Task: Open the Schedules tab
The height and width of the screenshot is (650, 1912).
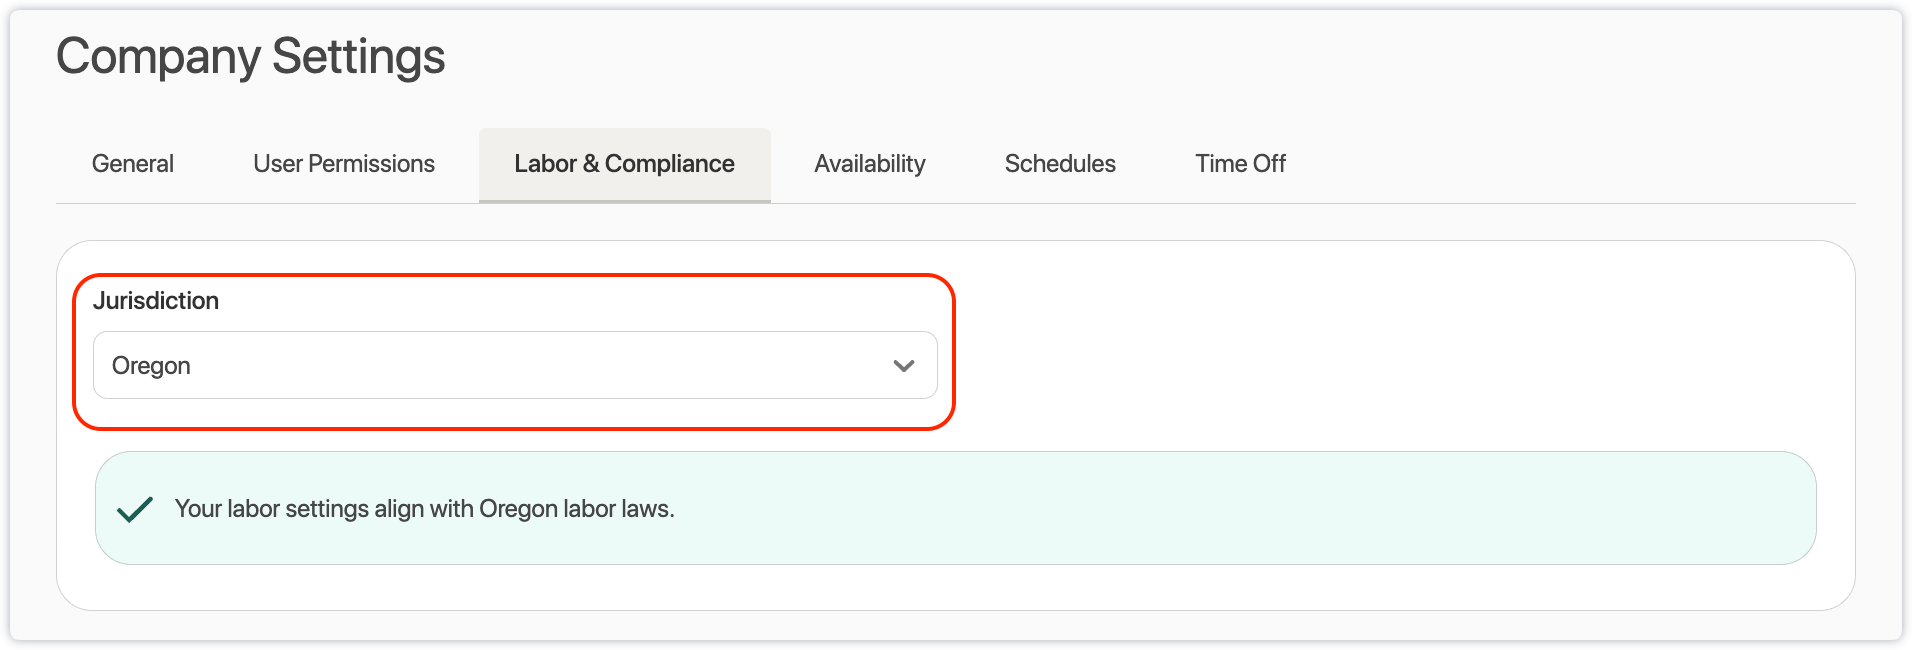Action: pyautogui.click(x=1060, y=164)
